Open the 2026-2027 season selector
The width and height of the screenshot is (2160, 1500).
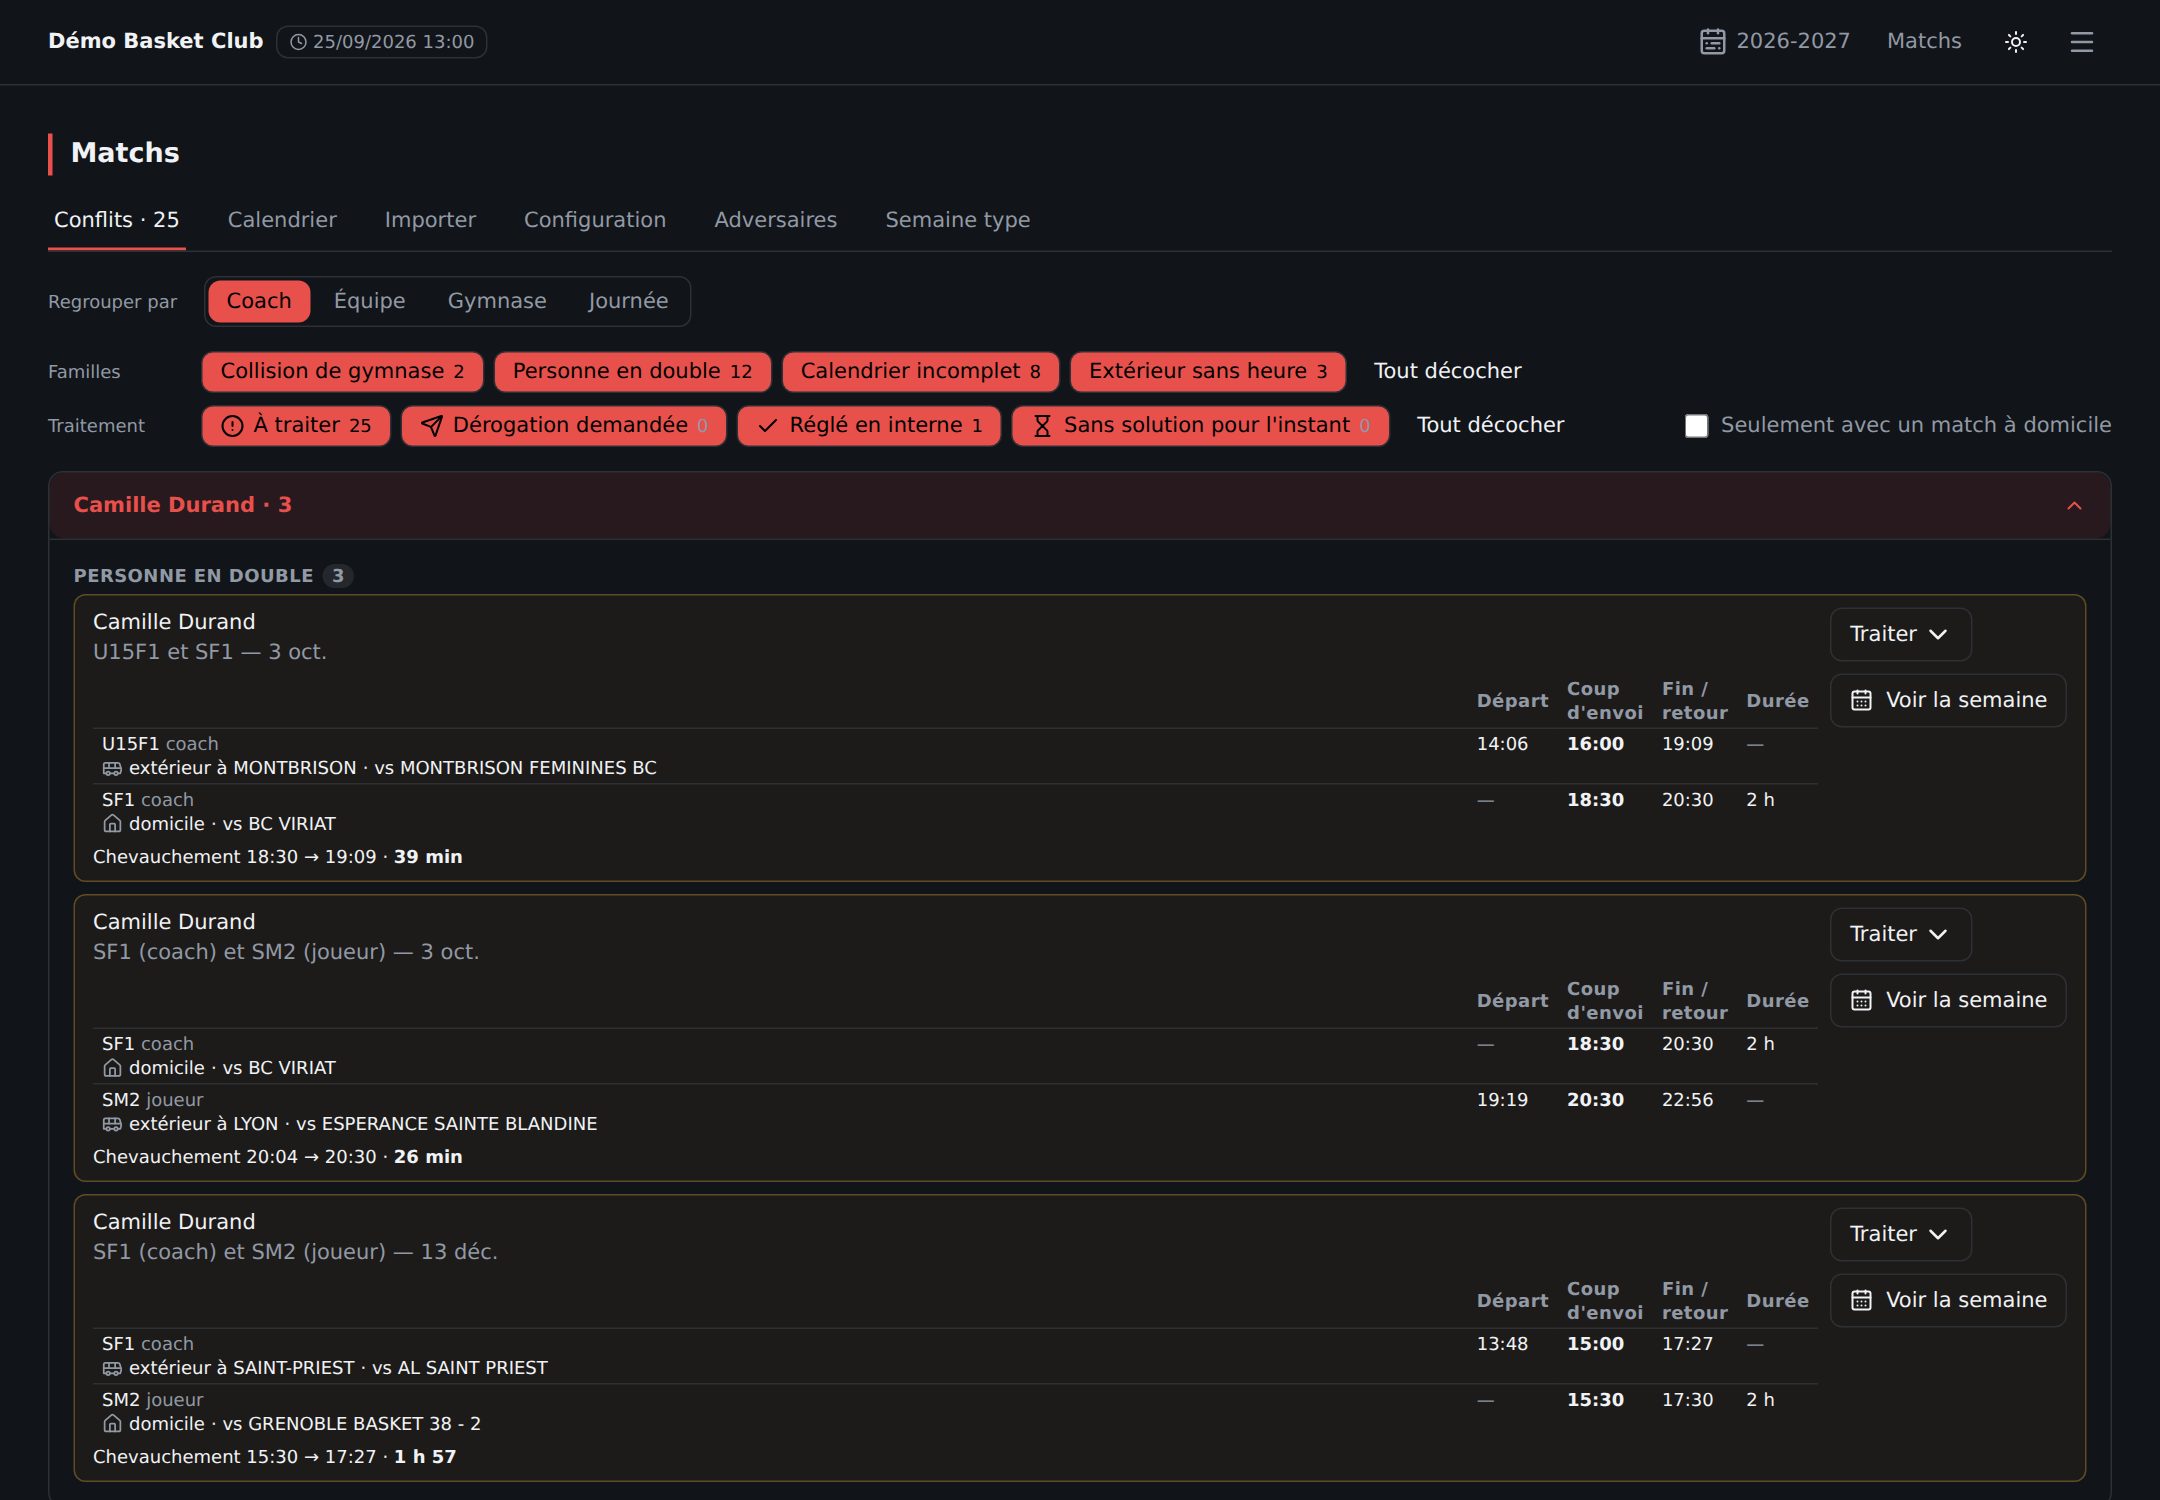[1775, 41]
